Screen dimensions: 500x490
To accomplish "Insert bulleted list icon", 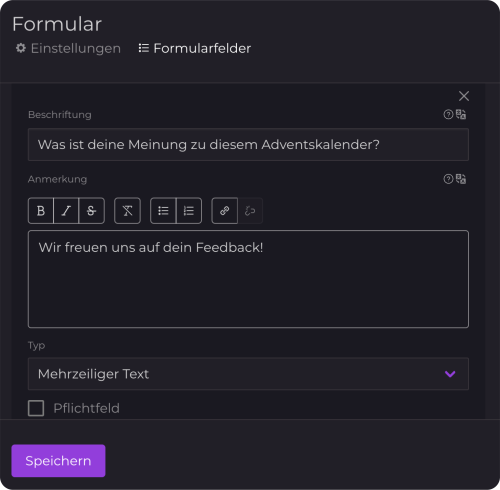I will click(x=163, y=211).
